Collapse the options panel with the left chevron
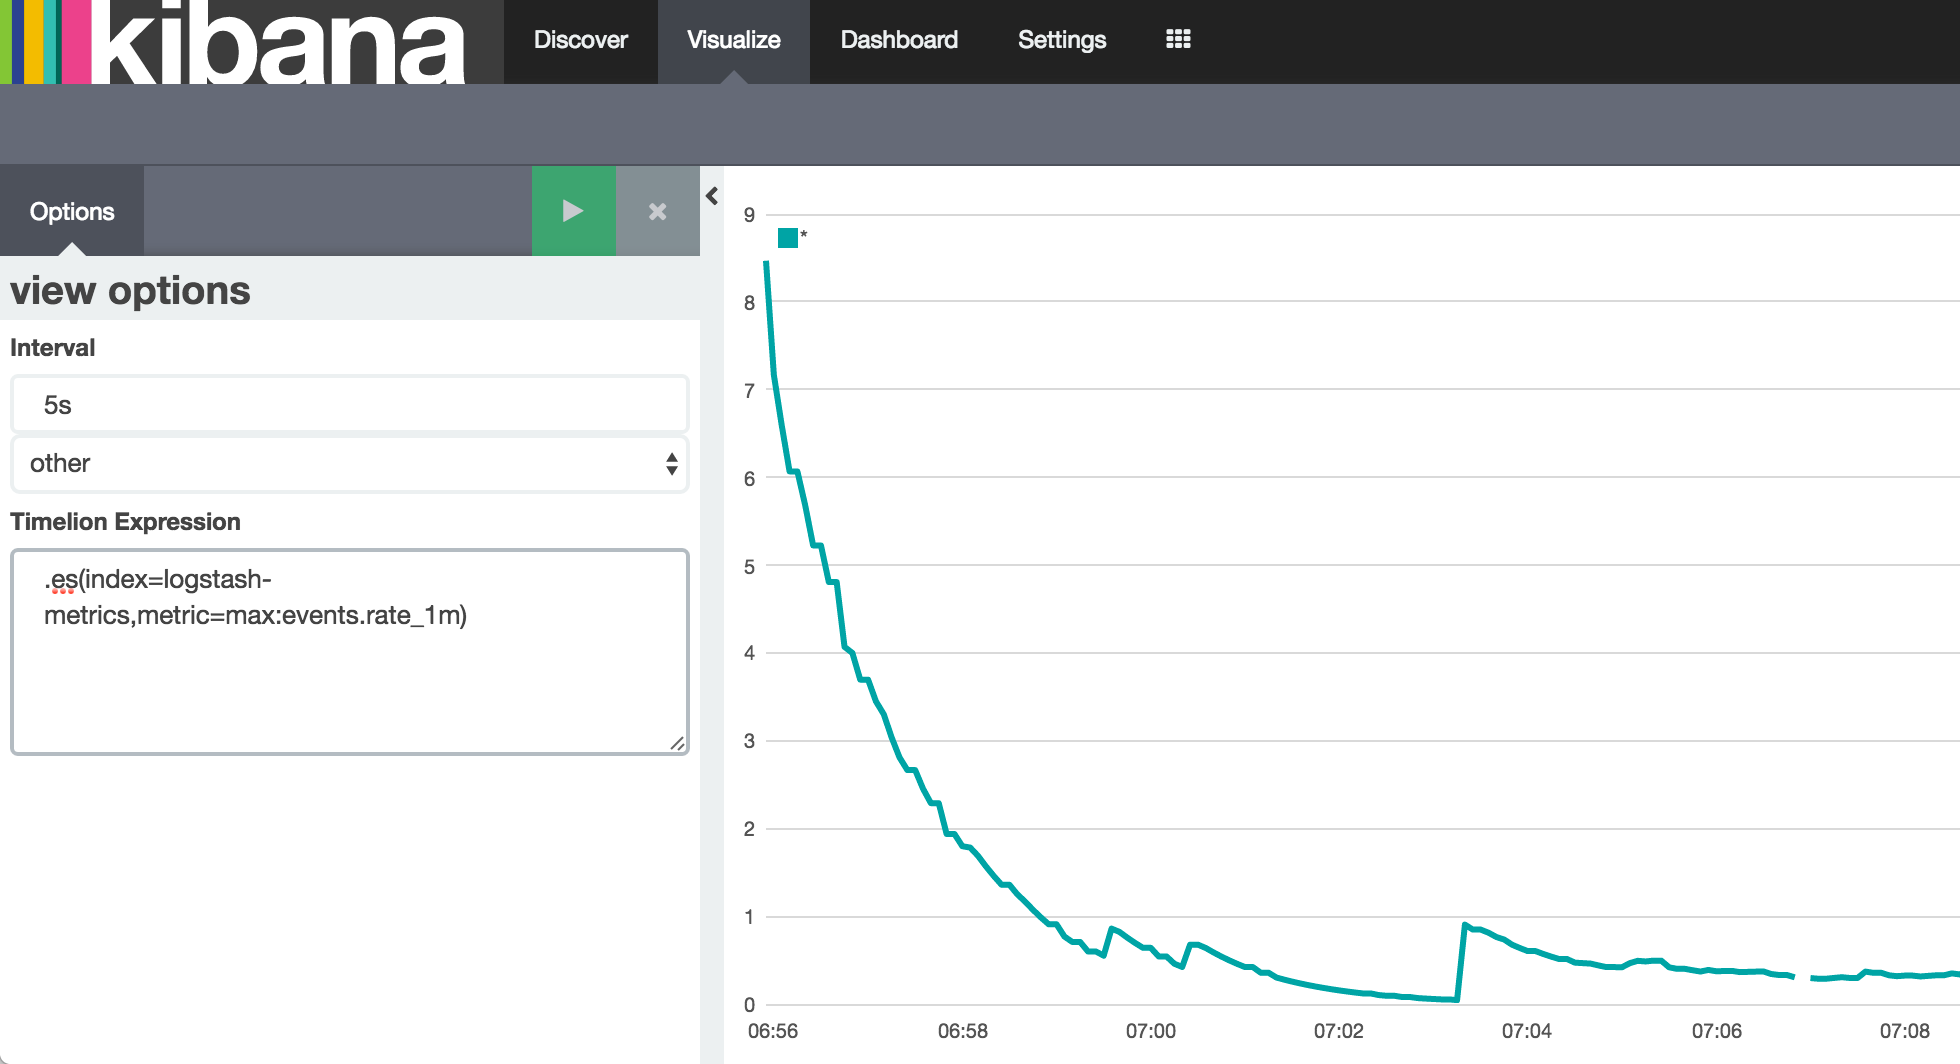Screen dimensions: 1960x1064 tap(711, 196)
